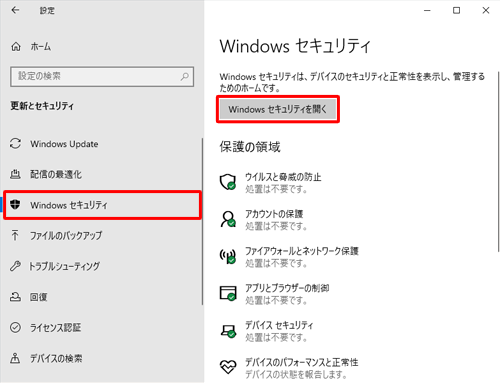Screen dimensions: 500x383
Task: Click the device health heart icon
Action: coord(228,367)
